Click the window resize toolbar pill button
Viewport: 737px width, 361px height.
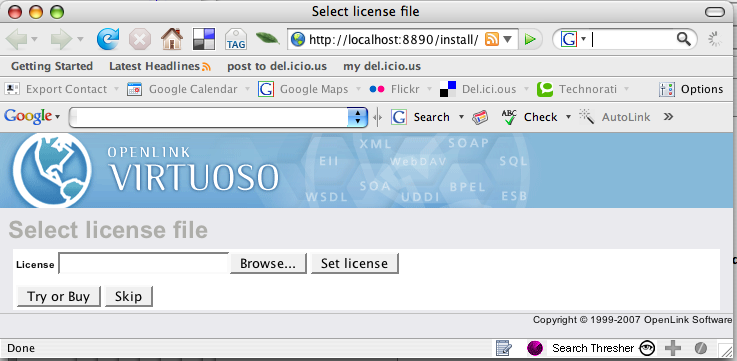click(x=715, y=12)
